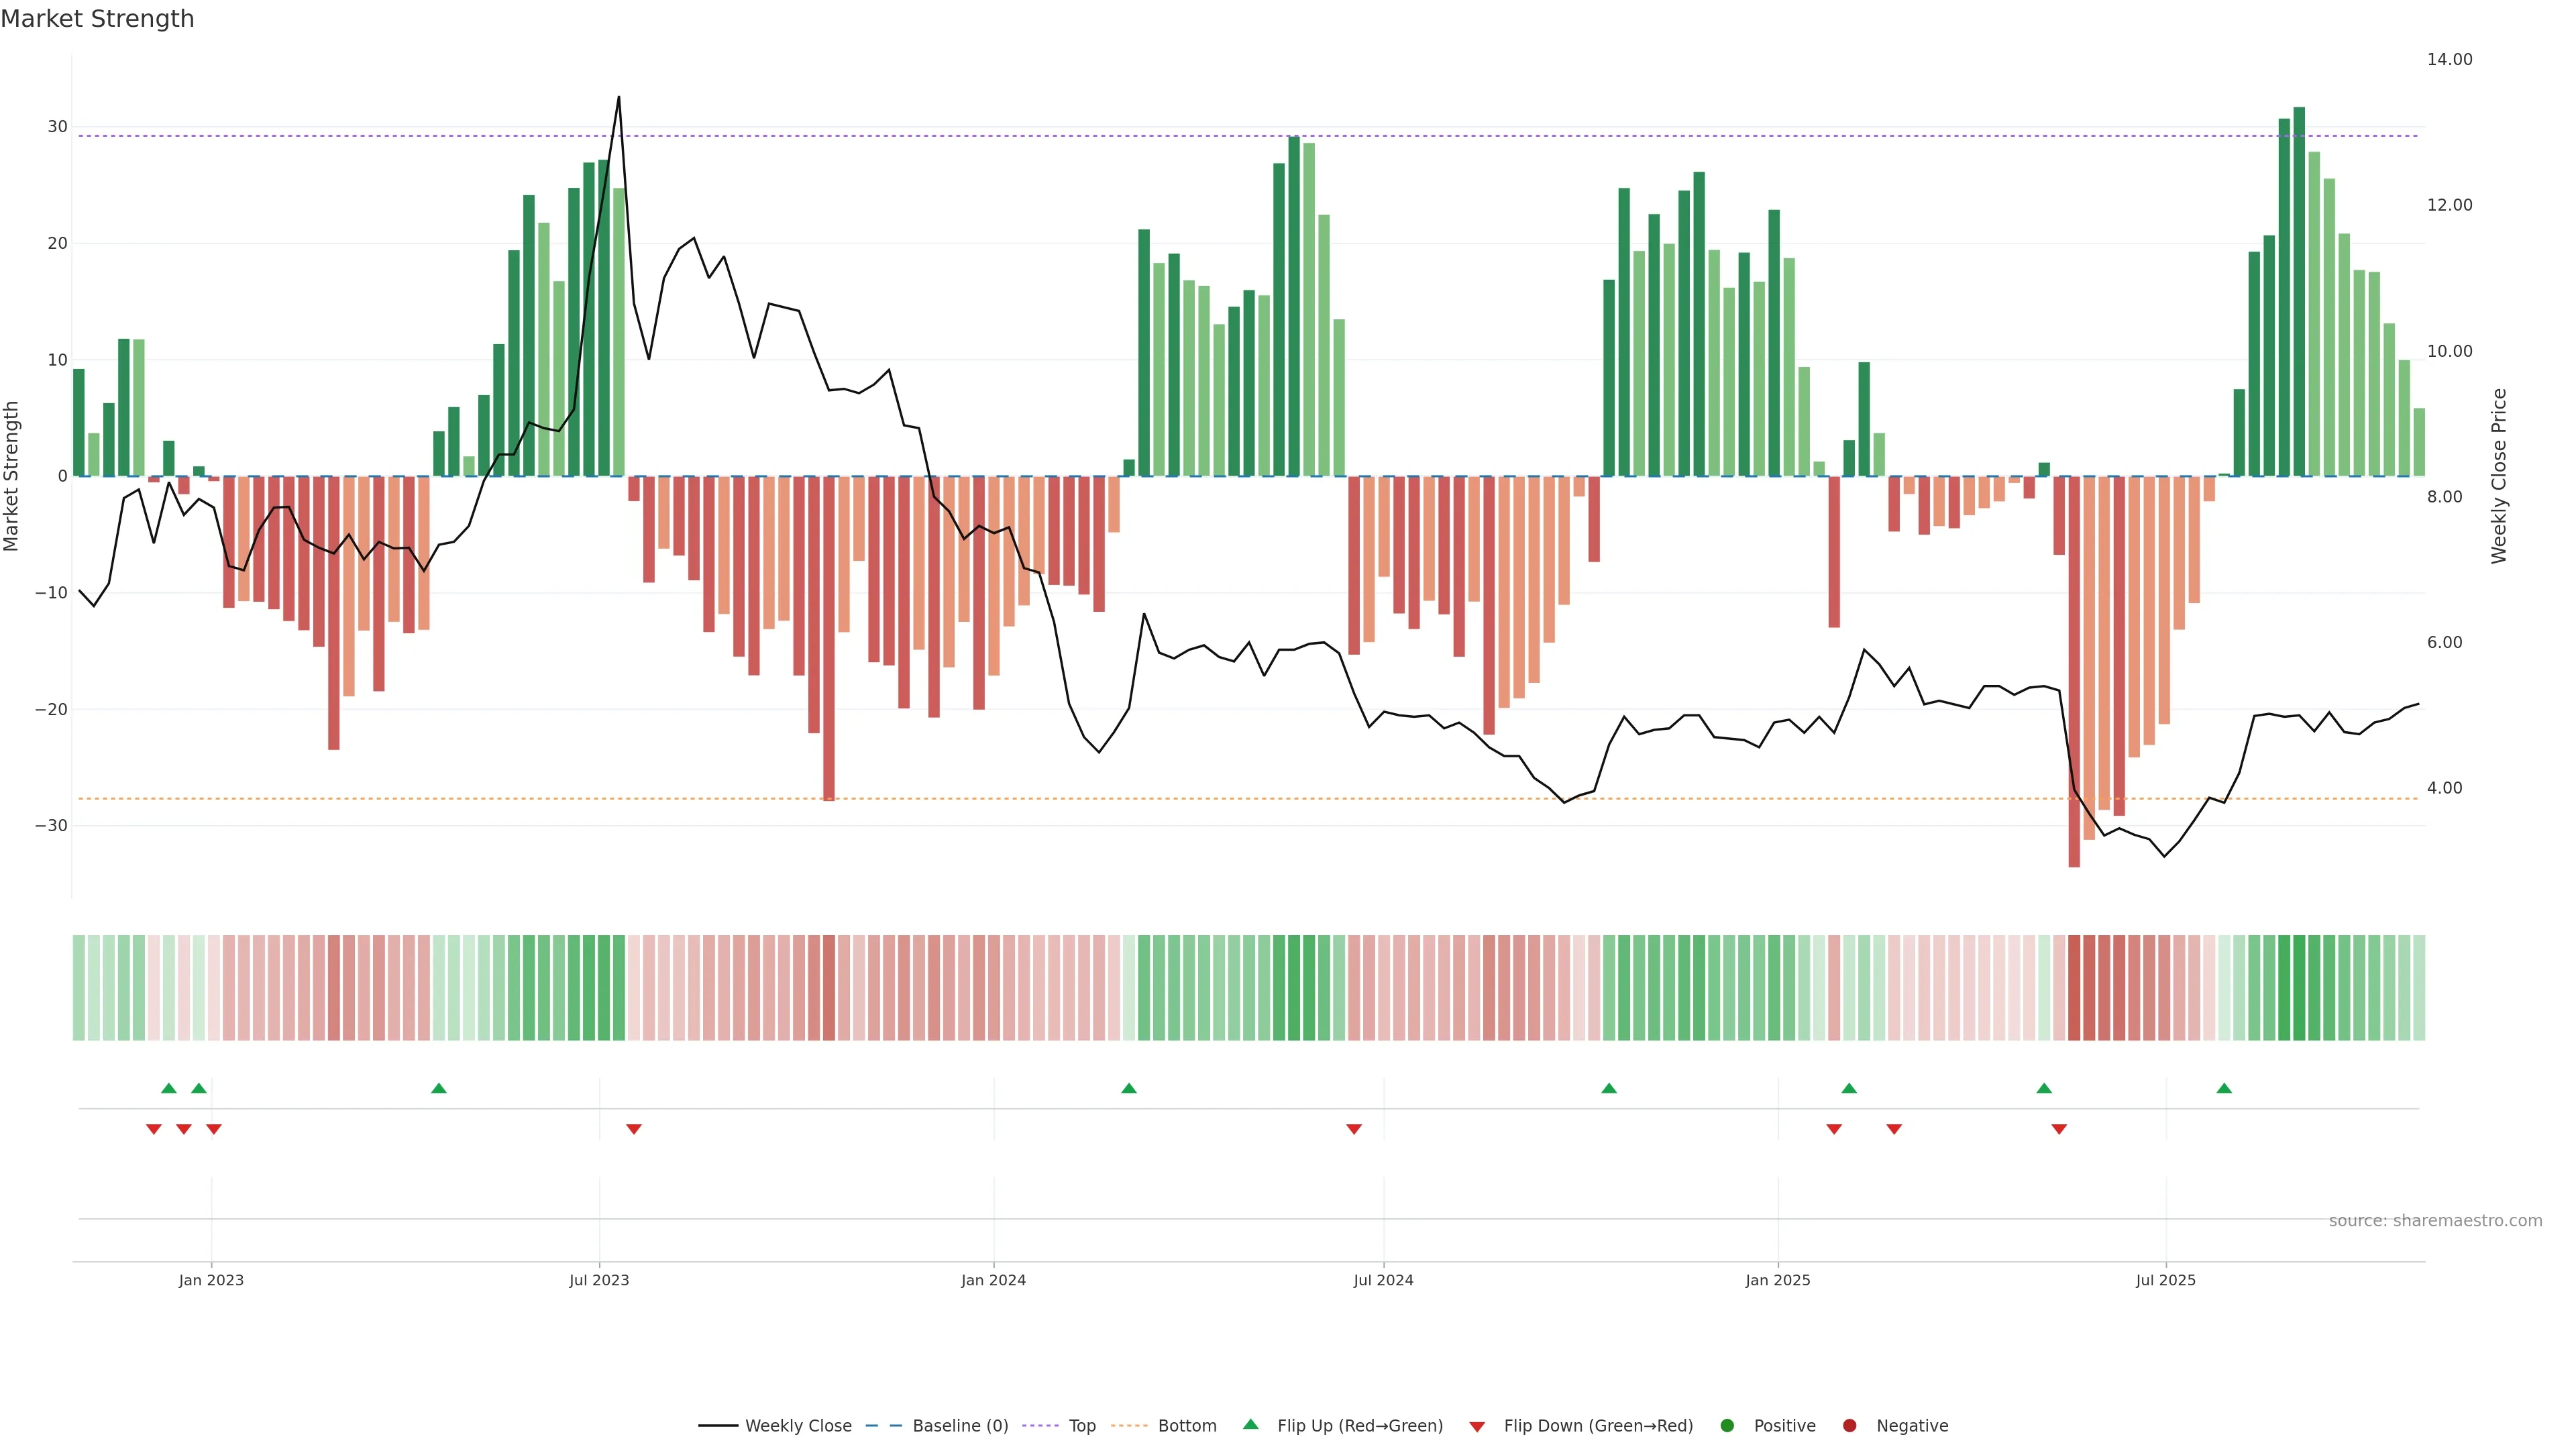Click the source: sharemaestro.com text
2576x1449 pixels.
(x=2435, y=1220)
